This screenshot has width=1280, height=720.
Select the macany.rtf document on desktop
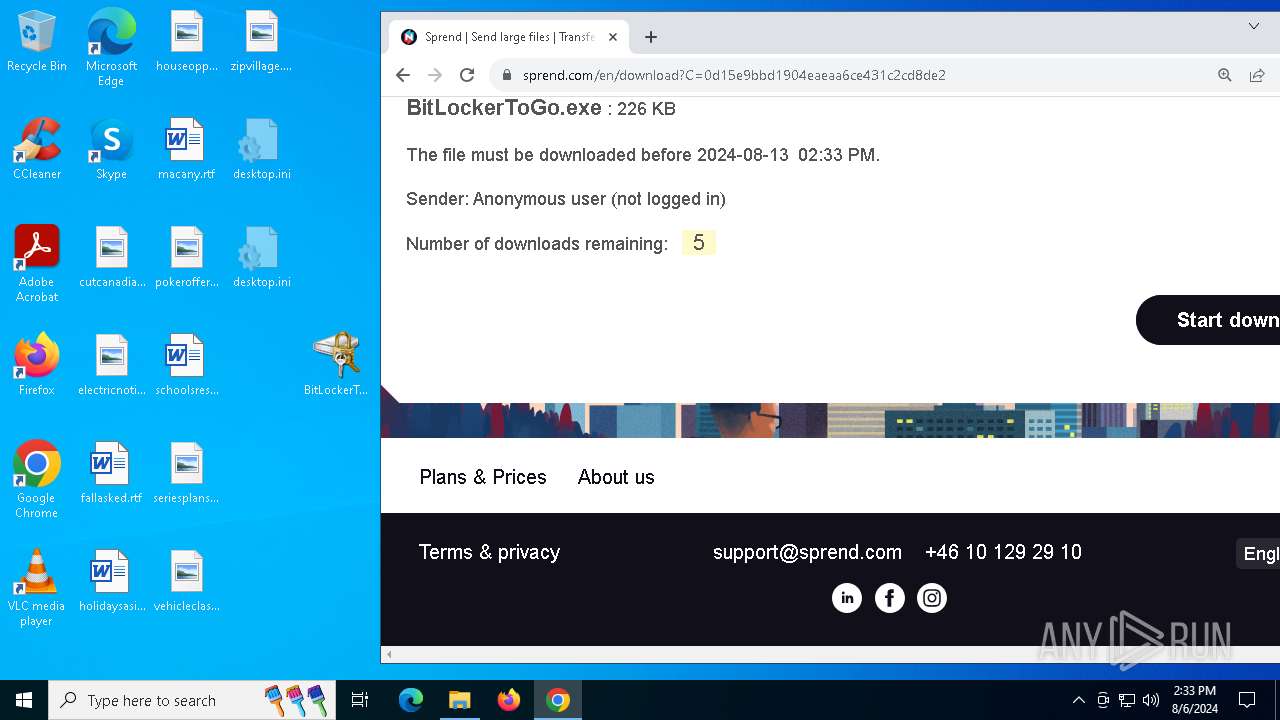pos(186,149)
